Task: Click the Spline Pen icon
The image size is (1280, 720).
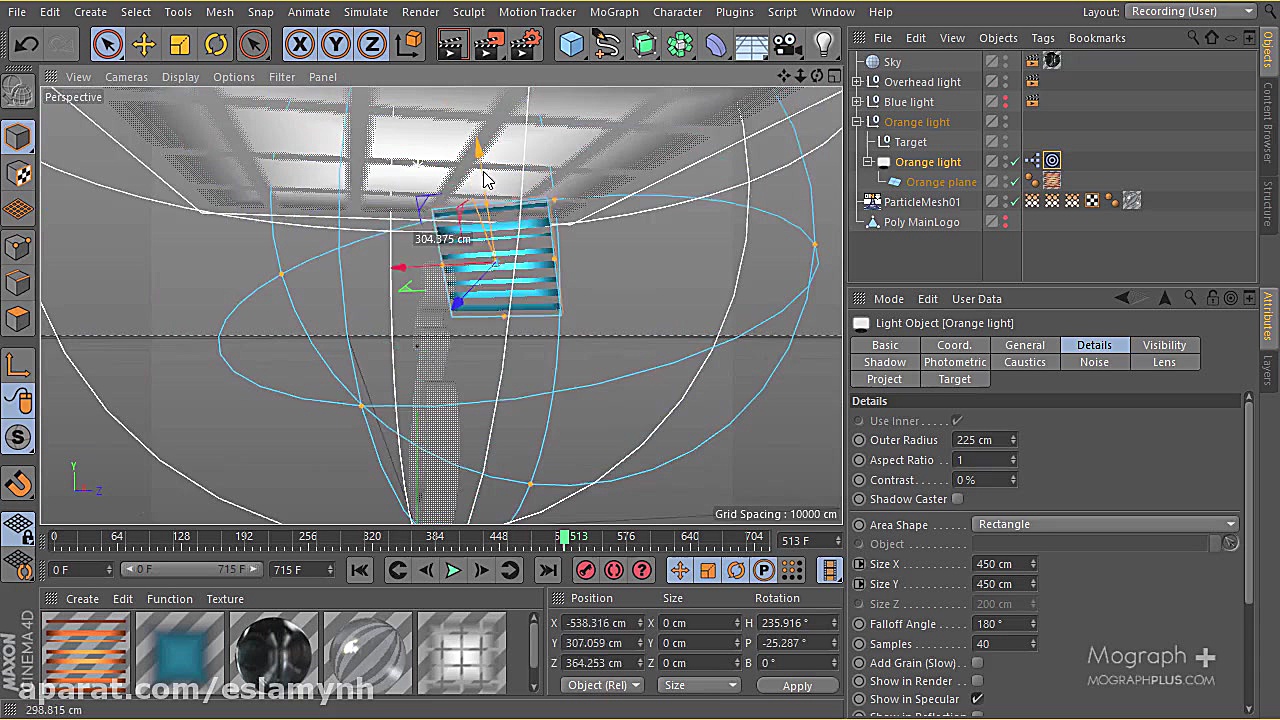Action: point(607,44)
